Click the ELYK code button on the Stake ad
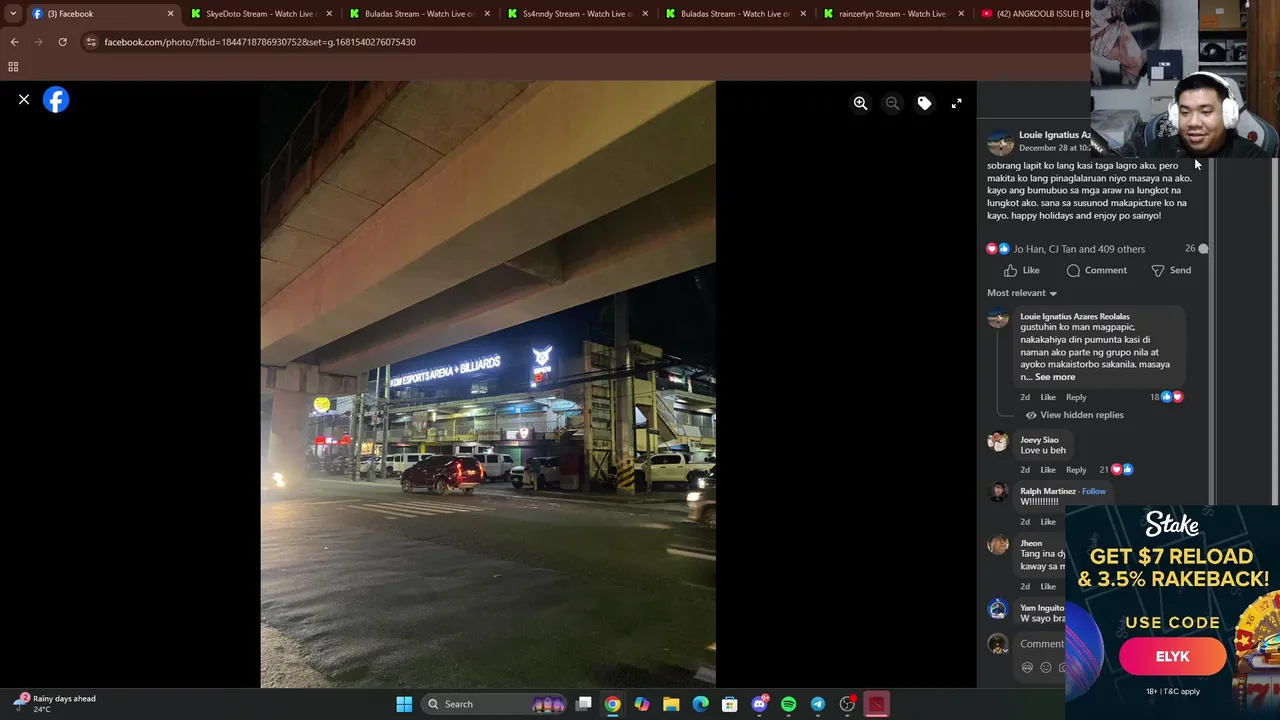 (x=1172, y=656)
